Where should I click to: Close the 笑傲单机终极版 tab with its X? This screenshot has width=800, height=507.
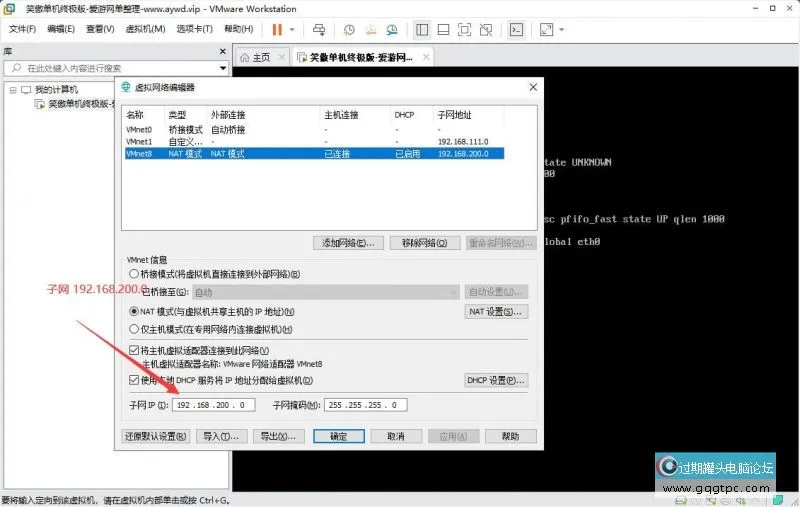pyautogui.click(x=426, y=58)
